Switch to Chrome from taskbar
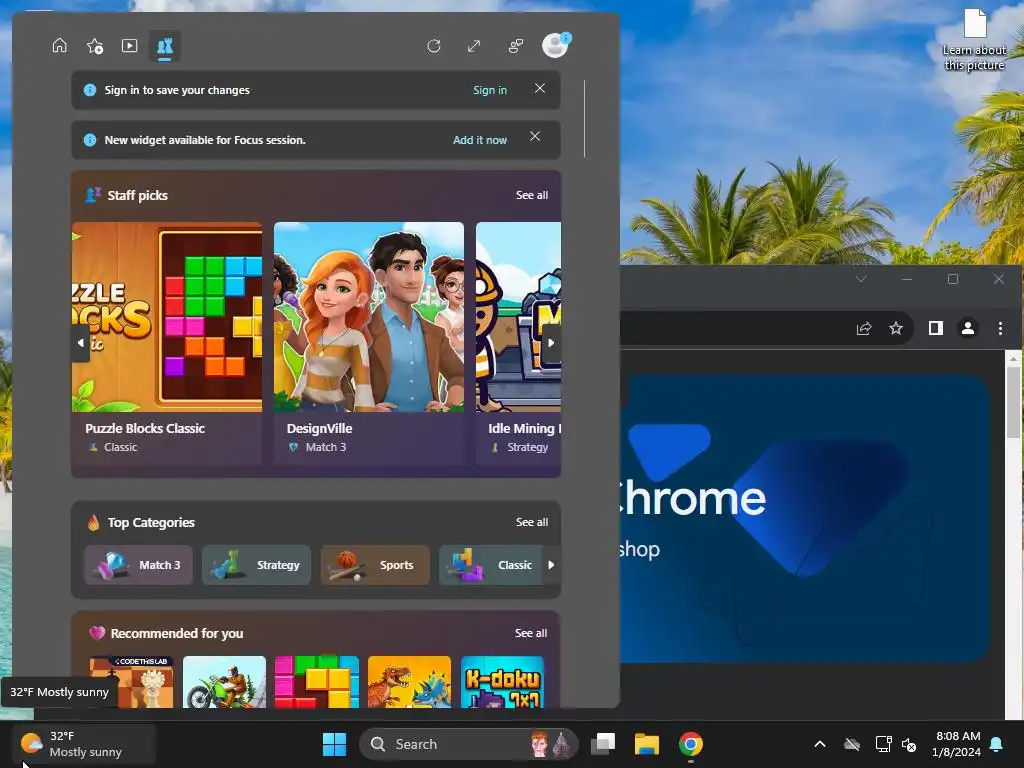 [690, 744]
